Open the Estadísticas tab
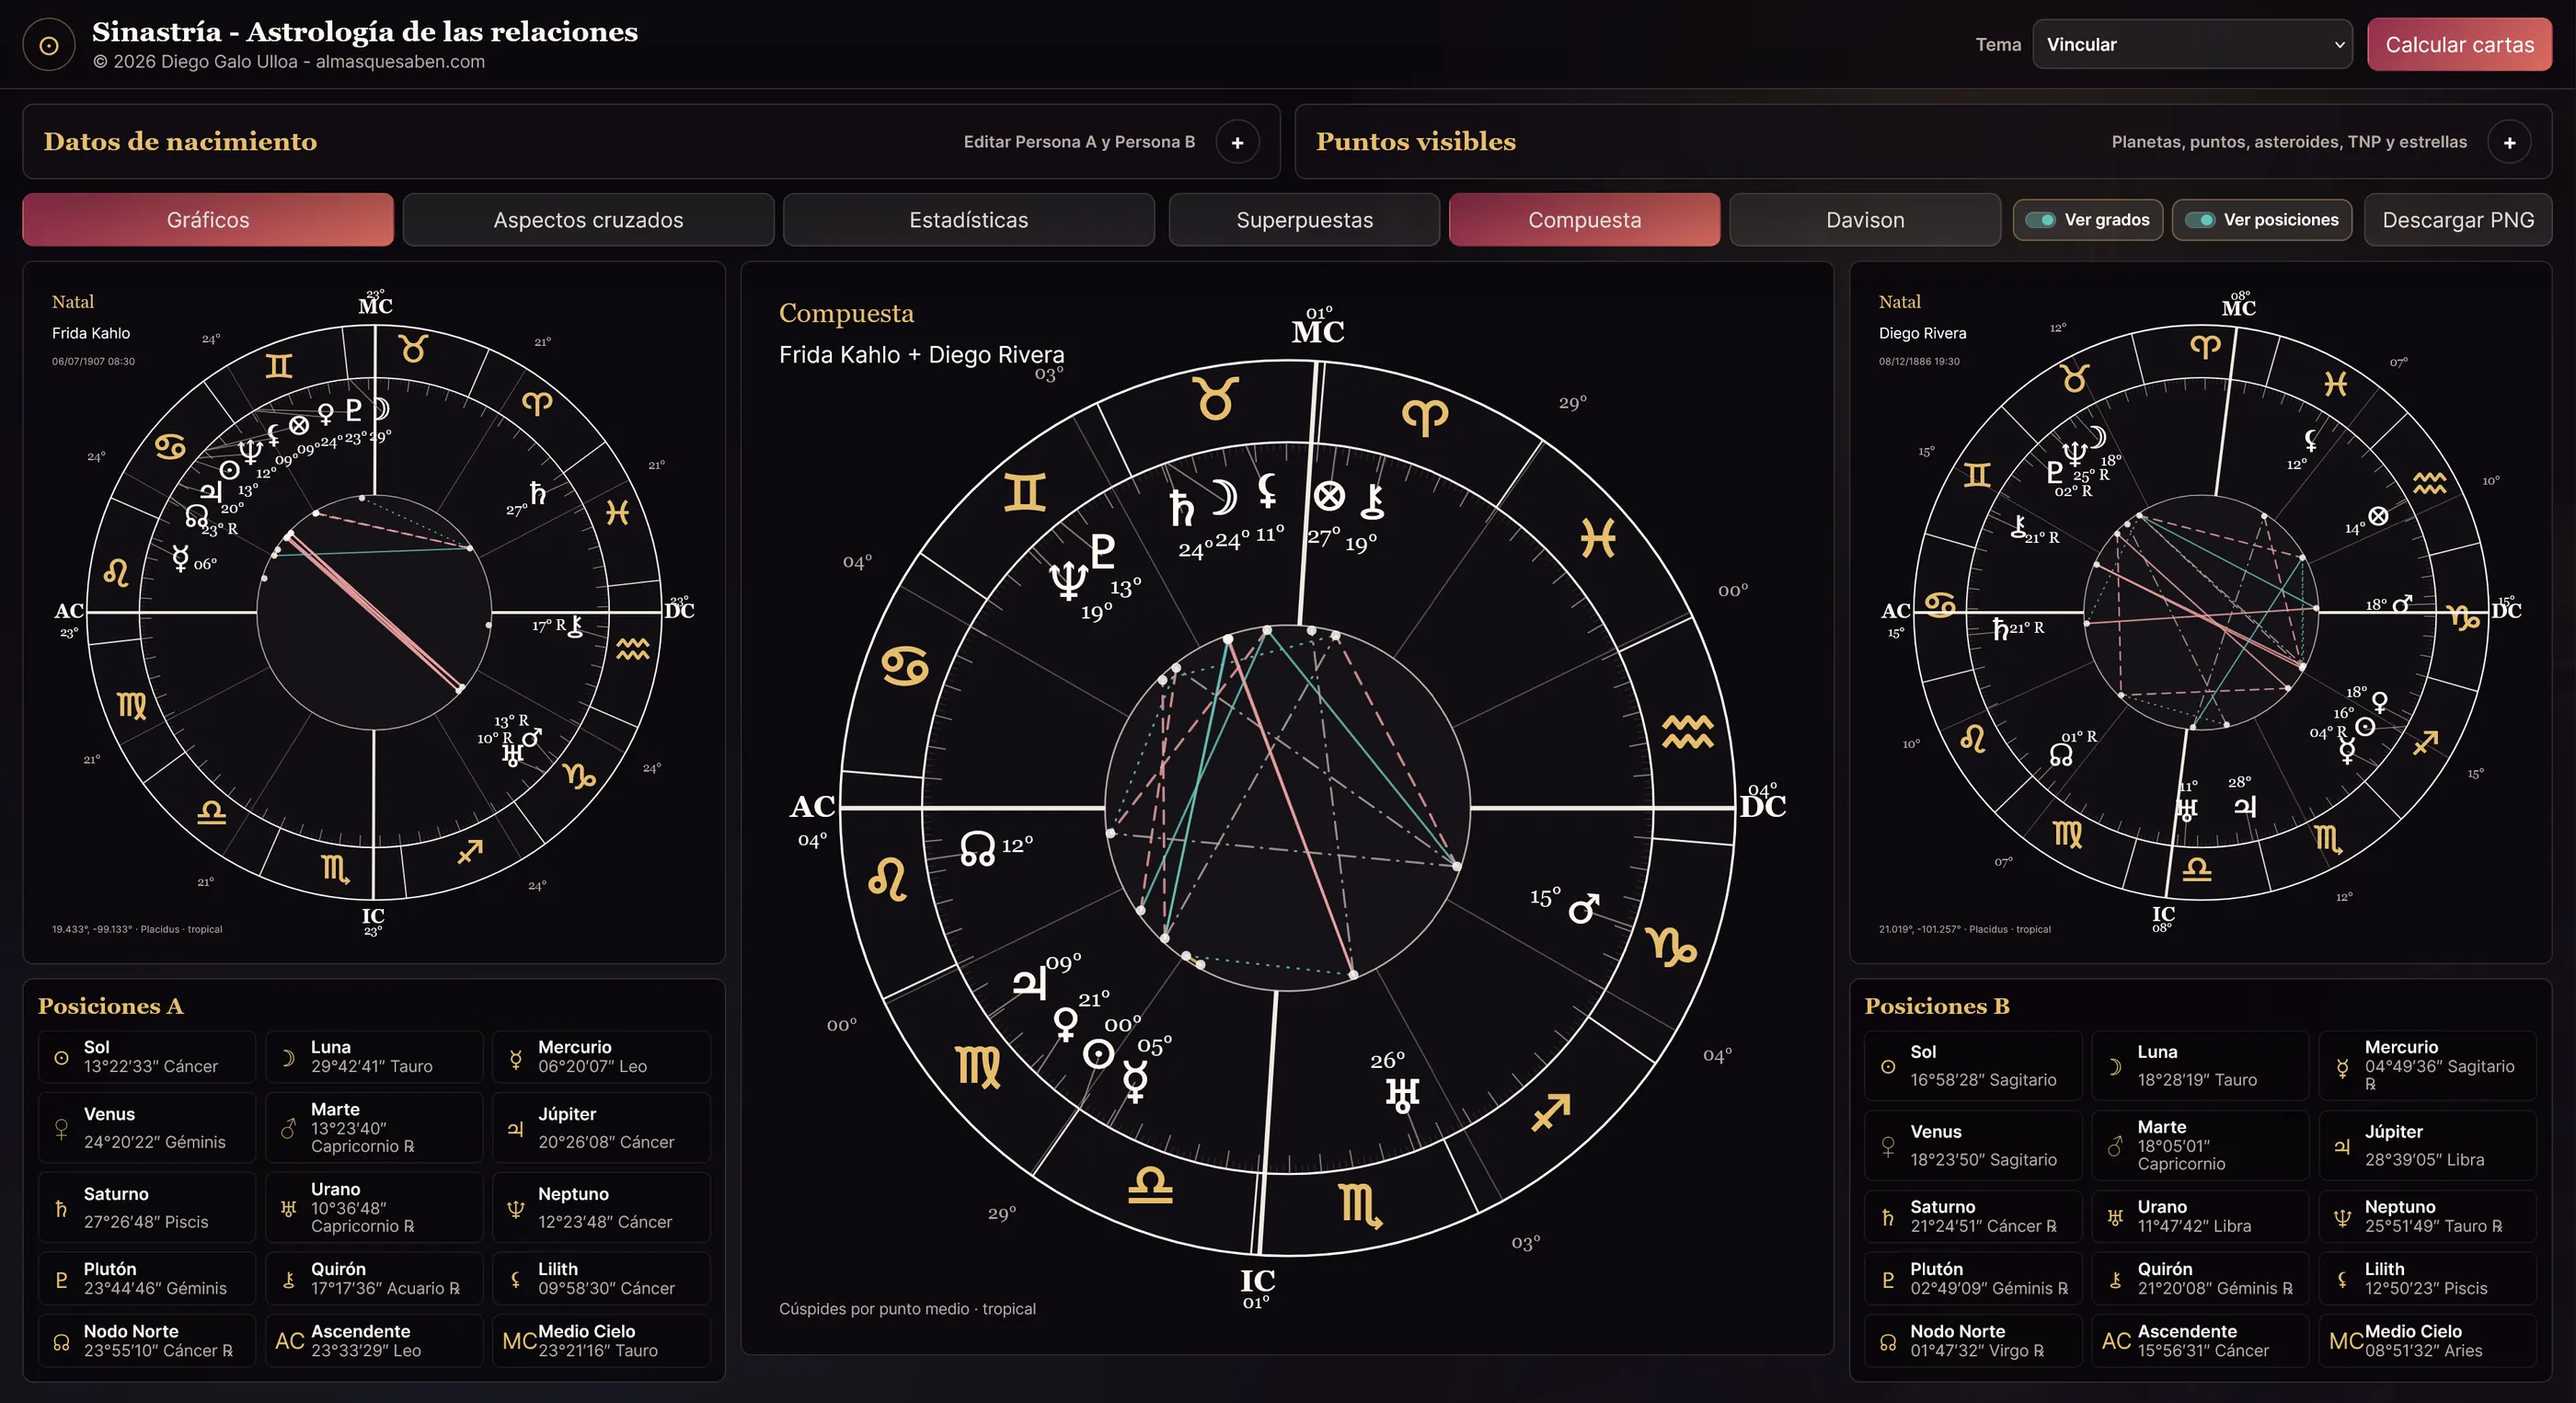2576x1403 pixels. click(968, 219)
